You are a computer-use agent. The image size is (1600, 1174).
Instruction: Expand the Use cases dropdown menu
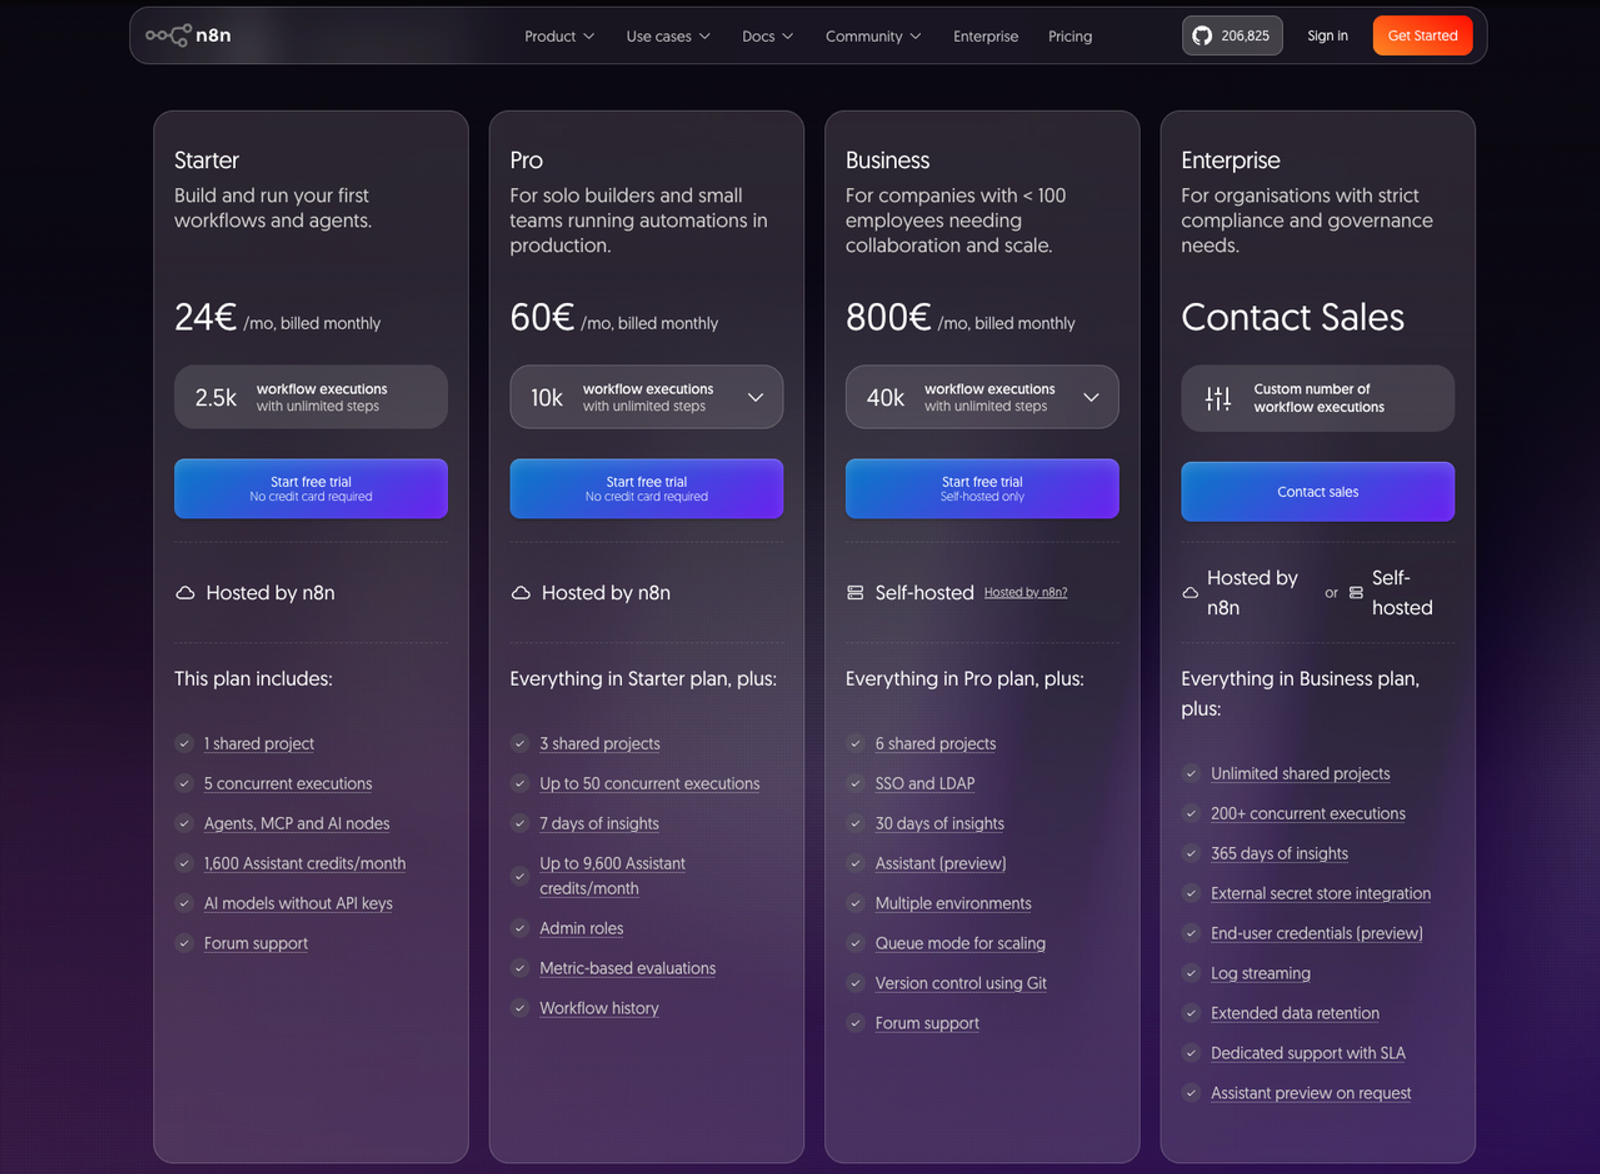coord(668,36)
